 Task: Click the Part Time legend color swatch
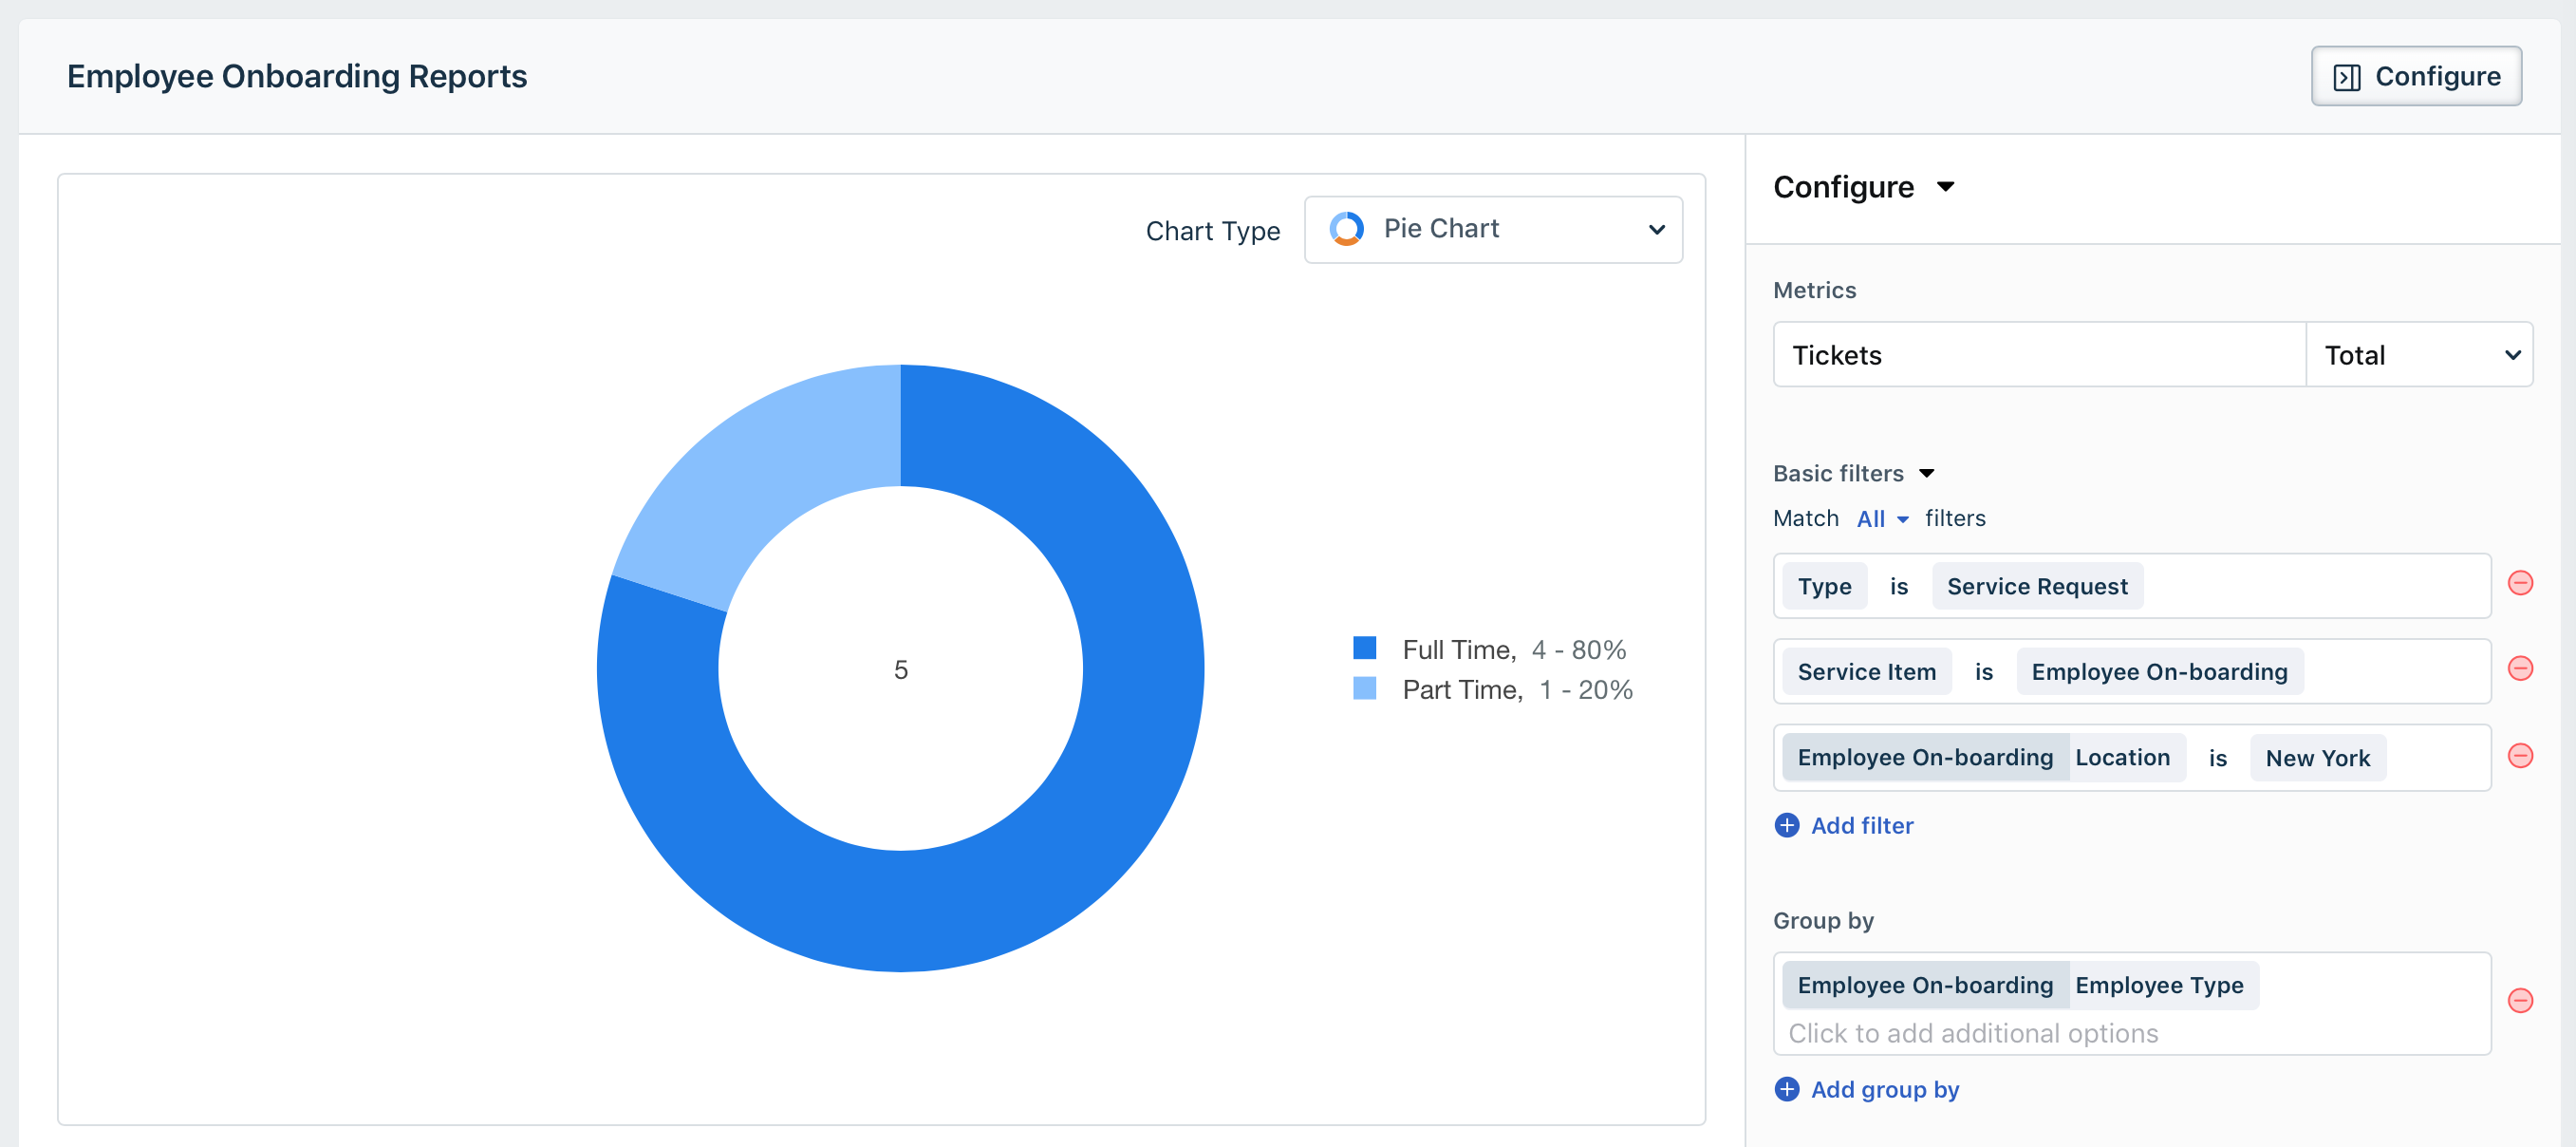(1364, 688)
